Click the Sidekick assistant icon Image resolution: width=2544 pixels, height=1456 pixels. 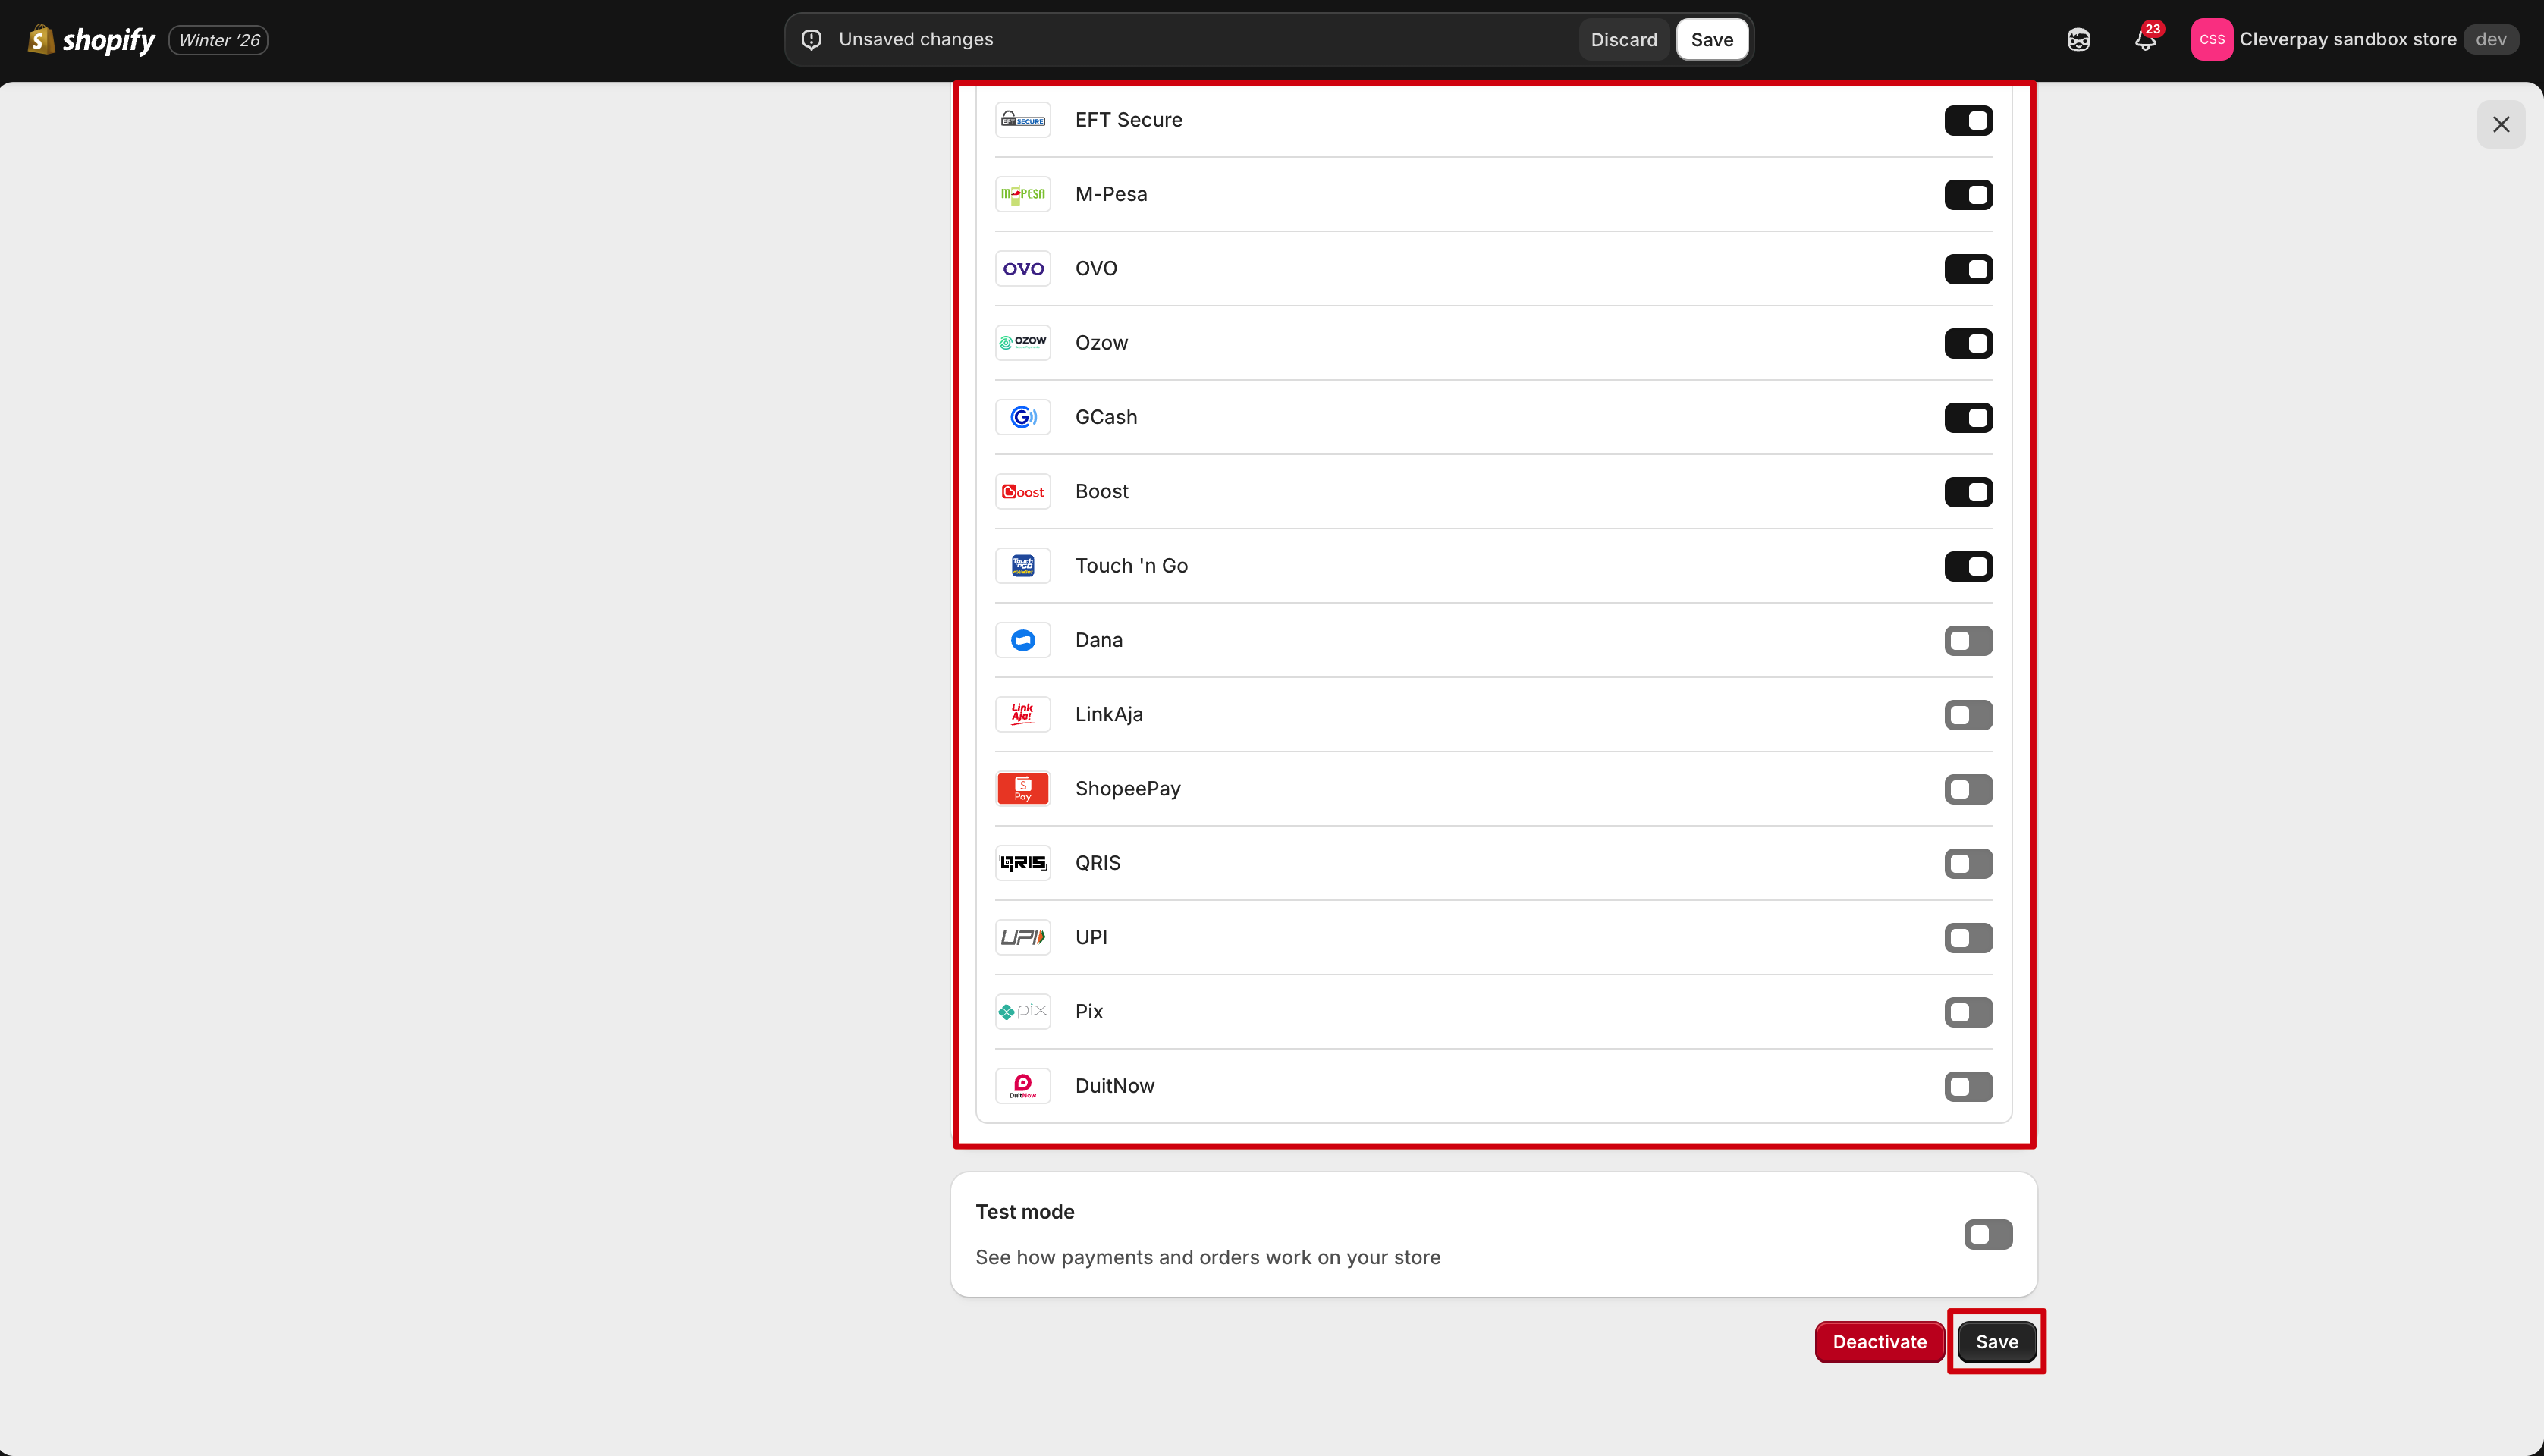[2078, 40]
